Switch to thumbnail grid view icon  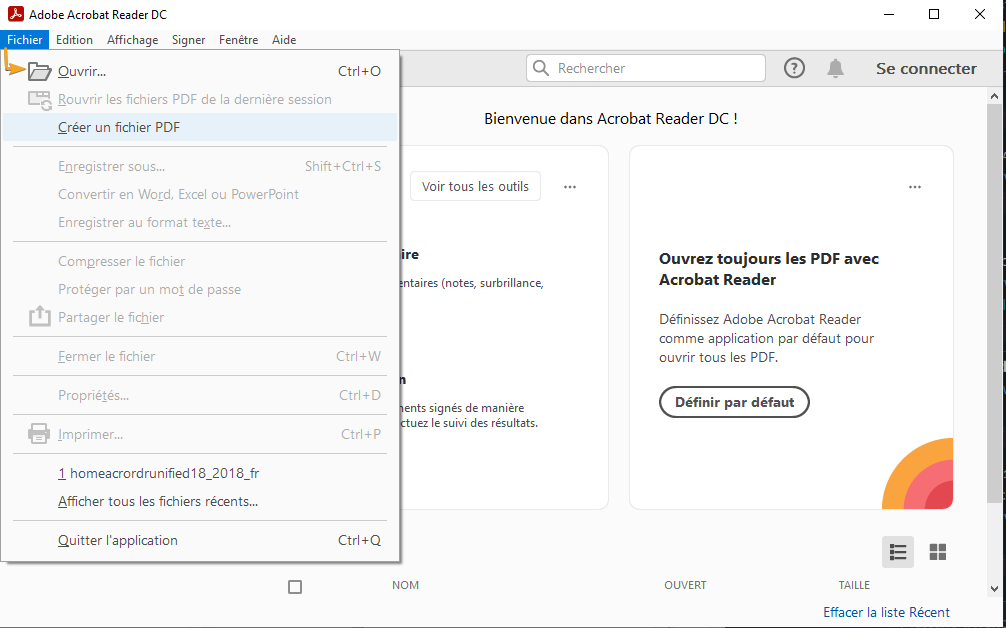tap(937, 552)
